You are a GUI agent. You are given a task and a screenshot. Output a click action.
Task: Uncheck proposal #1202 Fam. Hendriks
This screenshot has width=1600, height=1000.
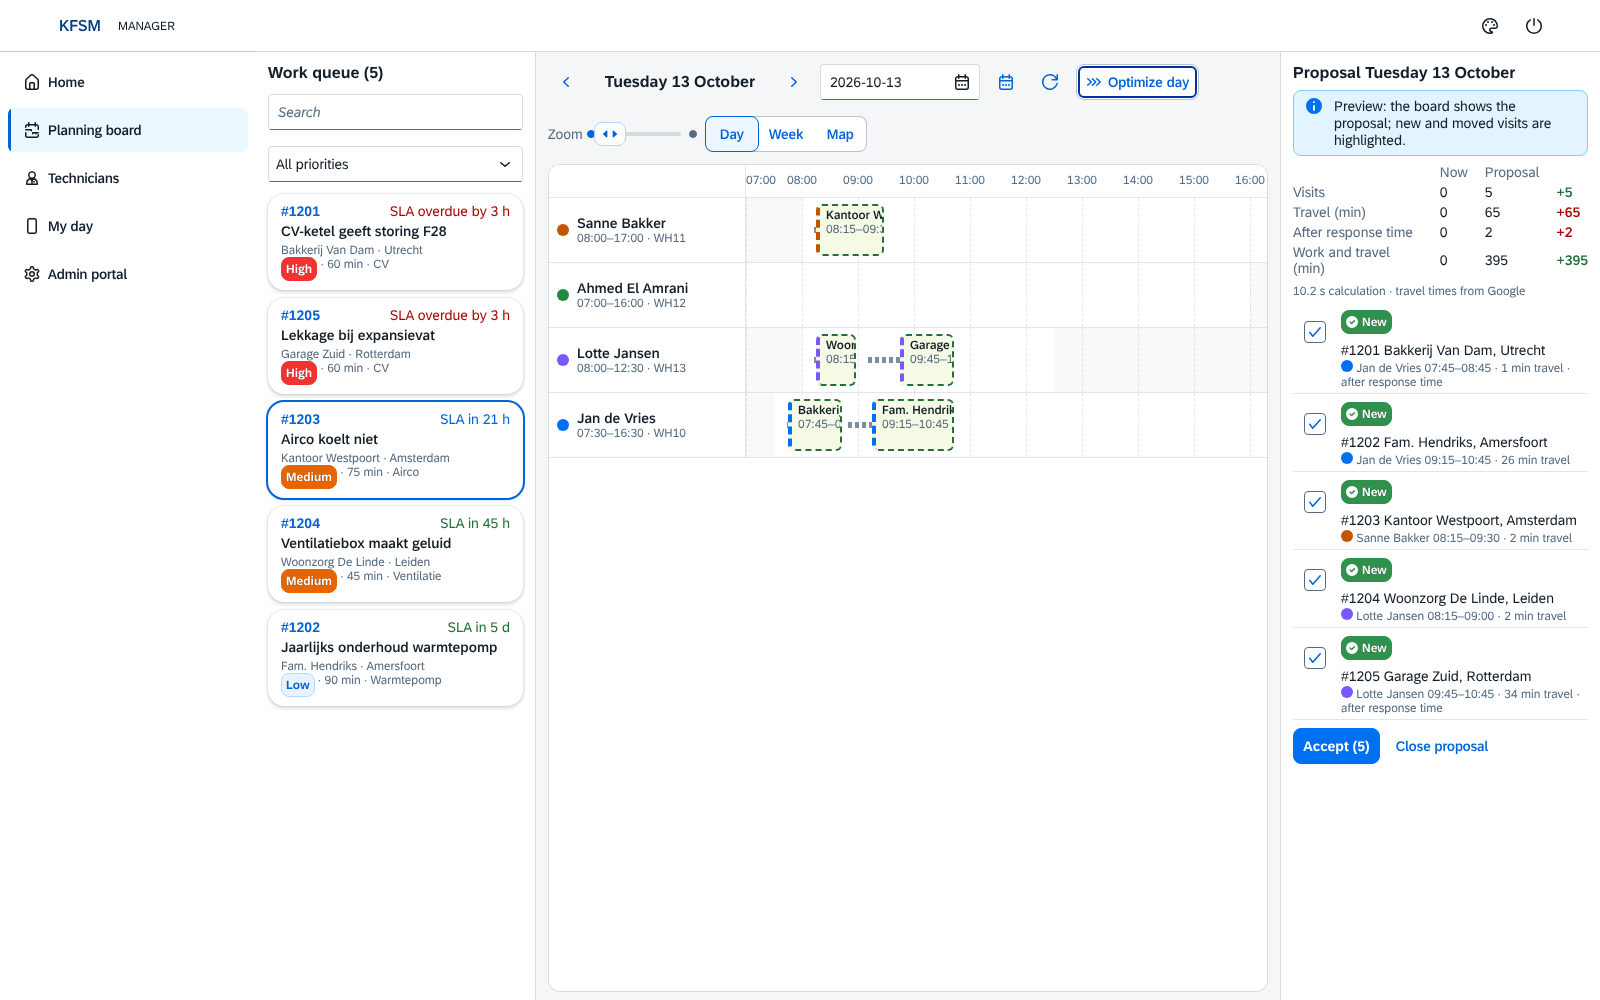(x=1315, y=424)
